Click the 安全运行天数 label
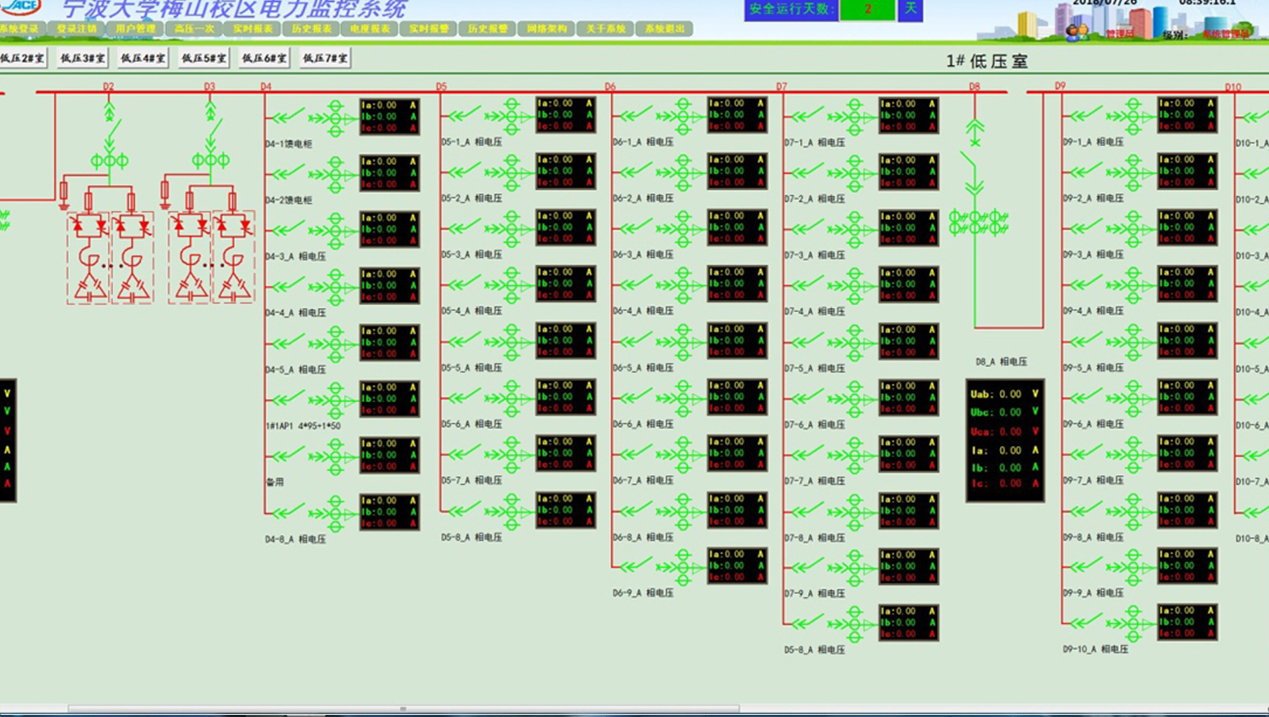This screenshot has width=1269, height=717. click(790, 9)
